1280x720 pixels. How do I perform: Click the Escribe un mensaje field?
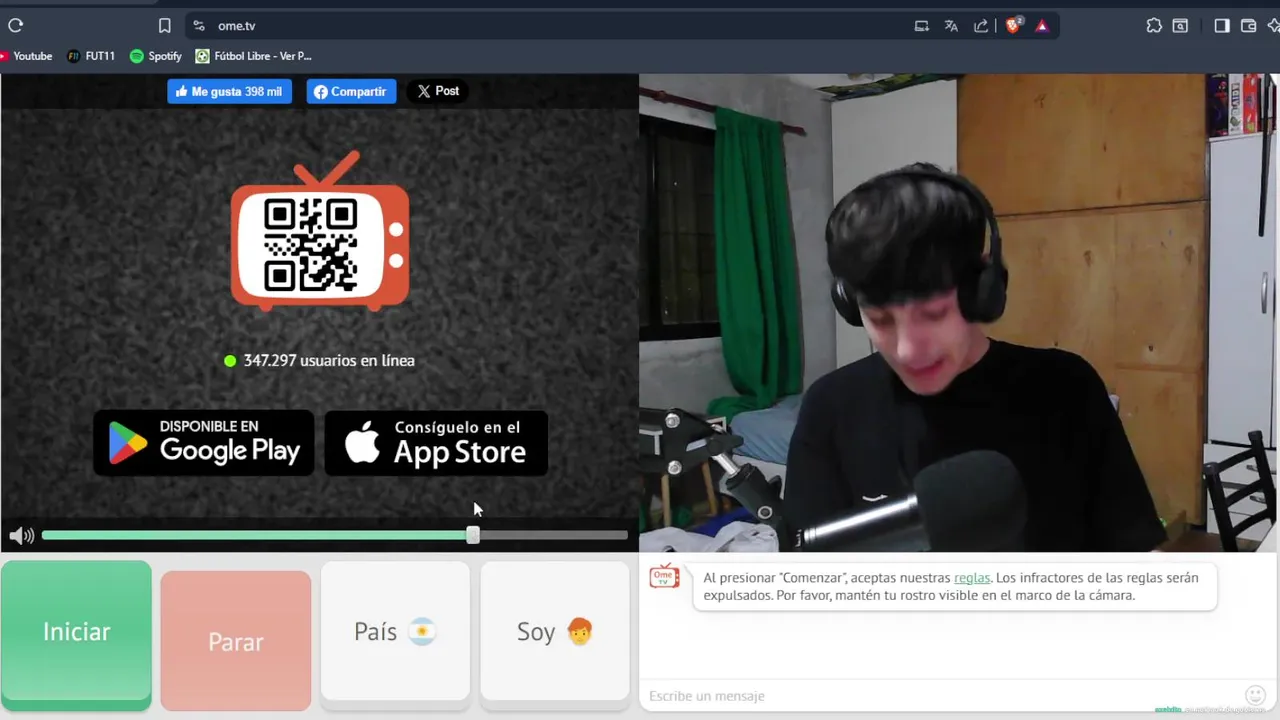(940, 696)
